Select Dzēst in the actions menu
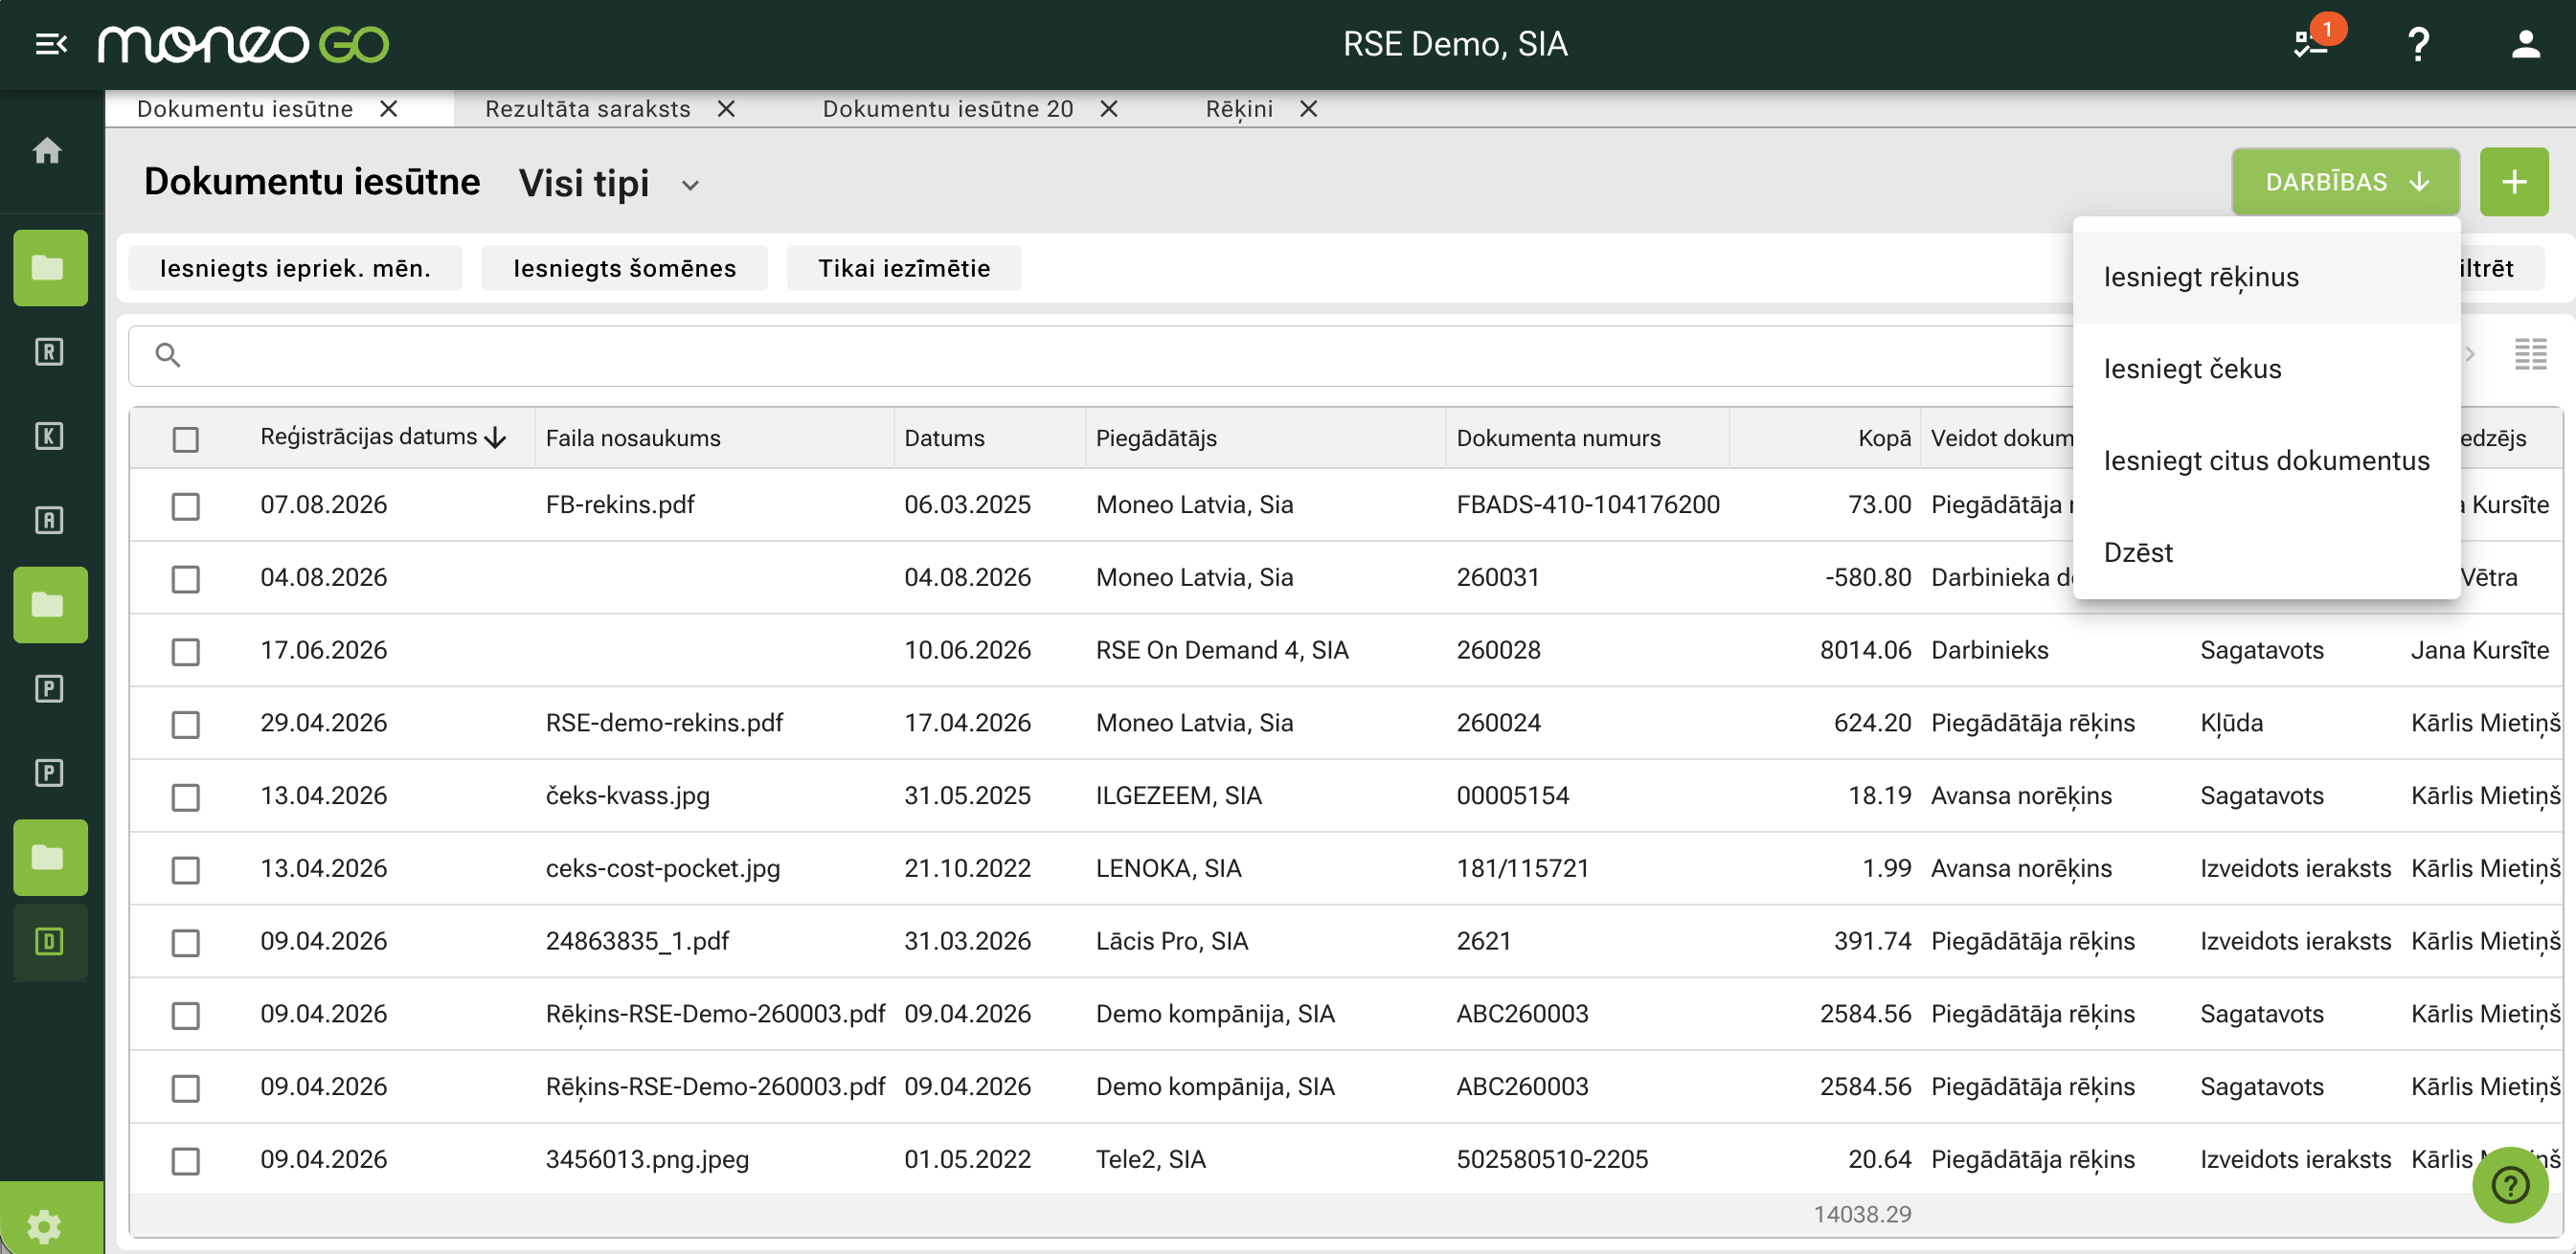2576x1254 pixels. tap(2266, 553)
